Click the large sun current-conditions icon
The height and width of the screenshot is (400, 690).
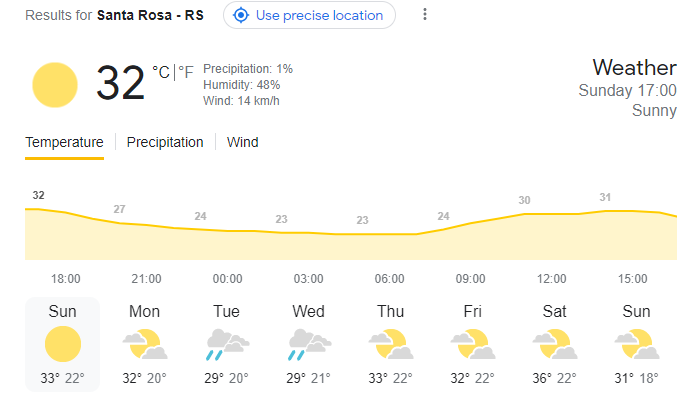click(55, 85)
